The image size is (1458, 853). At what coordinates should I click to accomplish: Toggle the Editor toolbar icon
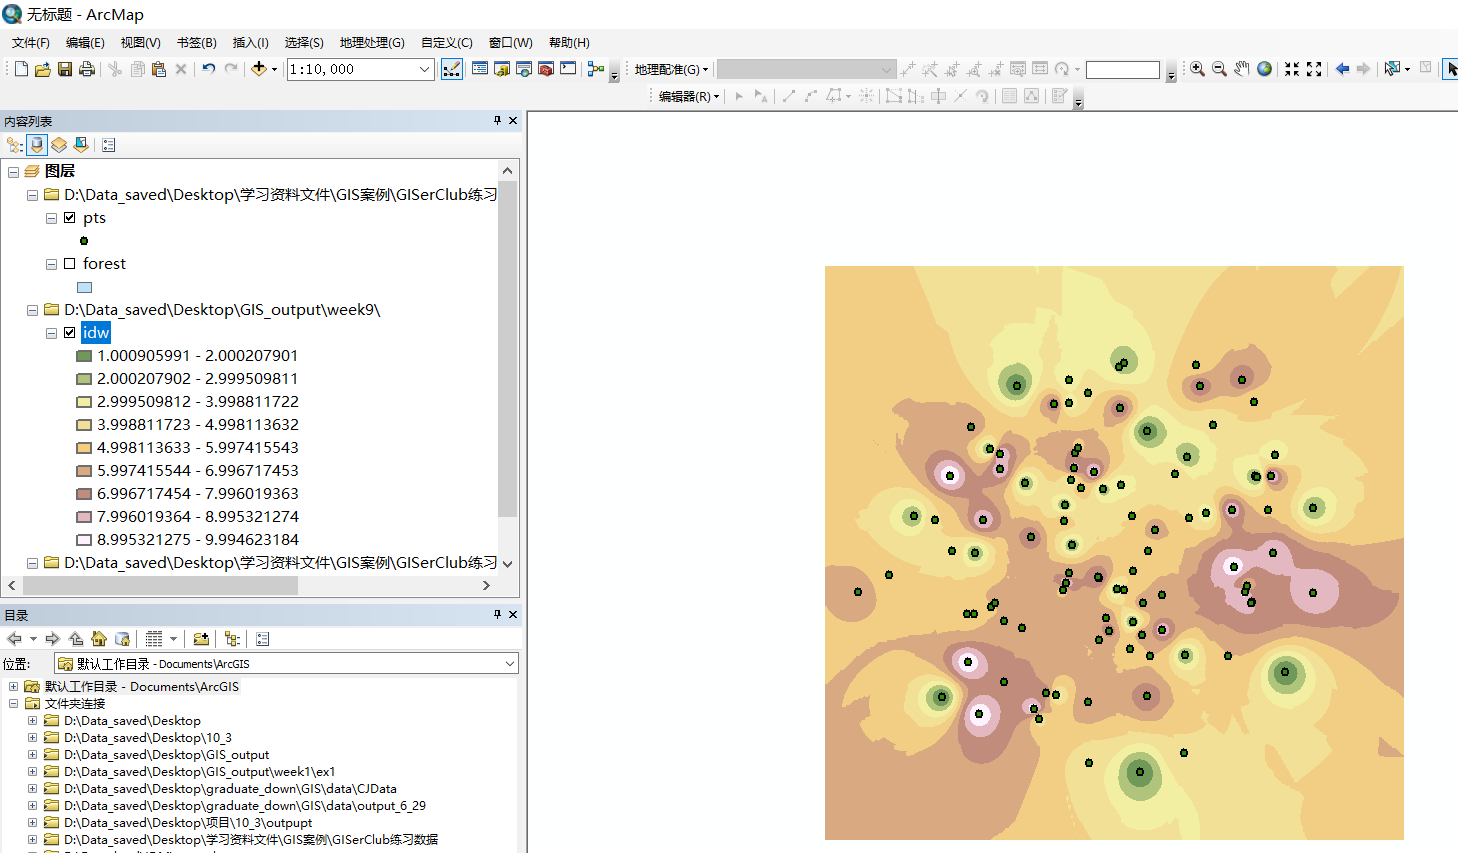tap(452, 69)
